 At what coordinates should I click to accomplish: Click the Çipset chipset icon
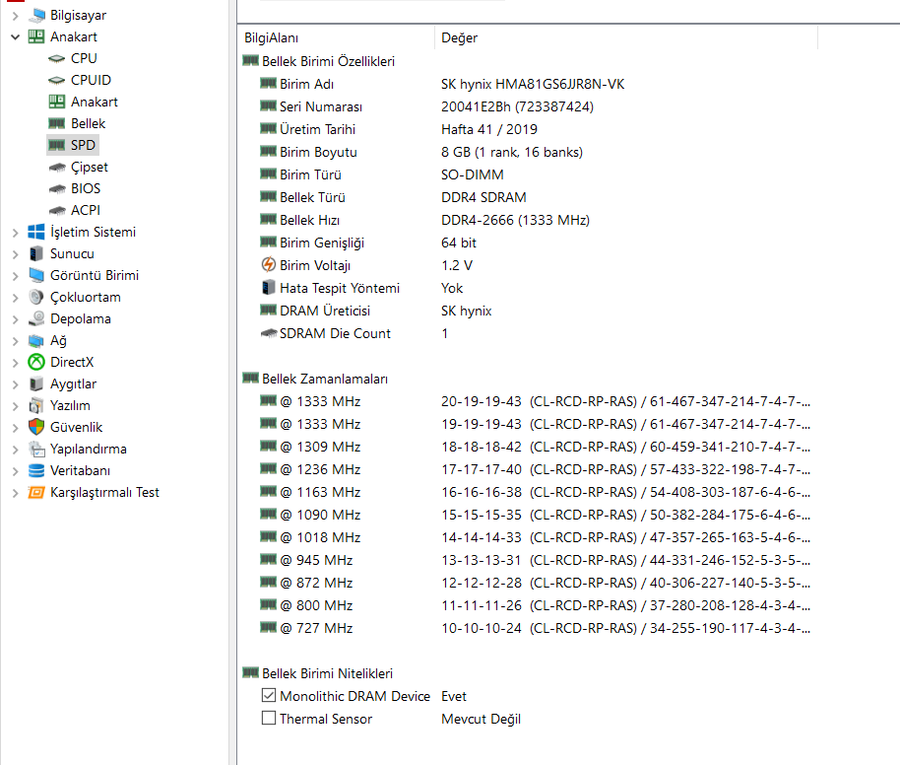point(57,167)
